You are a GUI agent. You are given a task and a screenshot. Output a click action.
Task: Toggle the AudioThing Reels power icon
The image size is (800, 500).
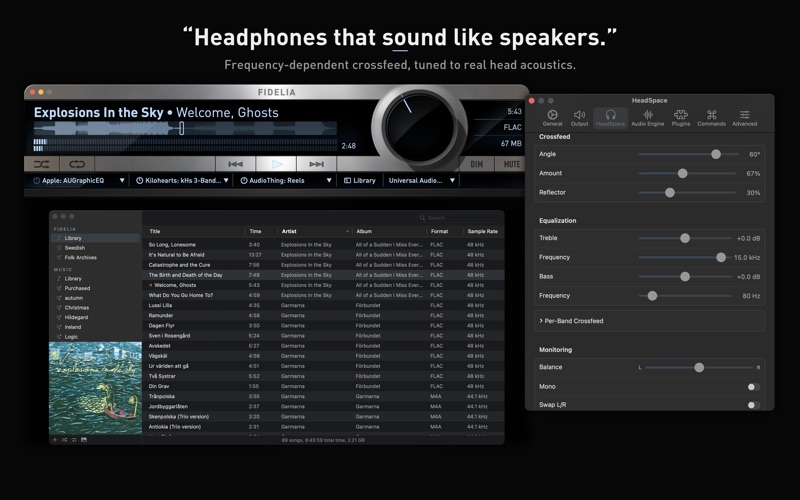tap(244, 181)
